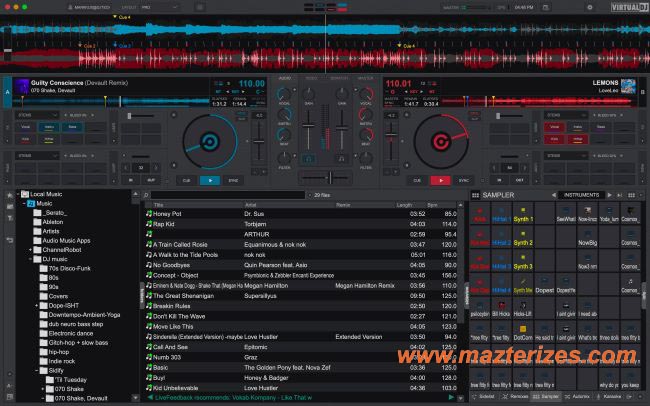Click LEMONS album art thumbnail
The image size is (650, 406).
(x=628, y=86)
